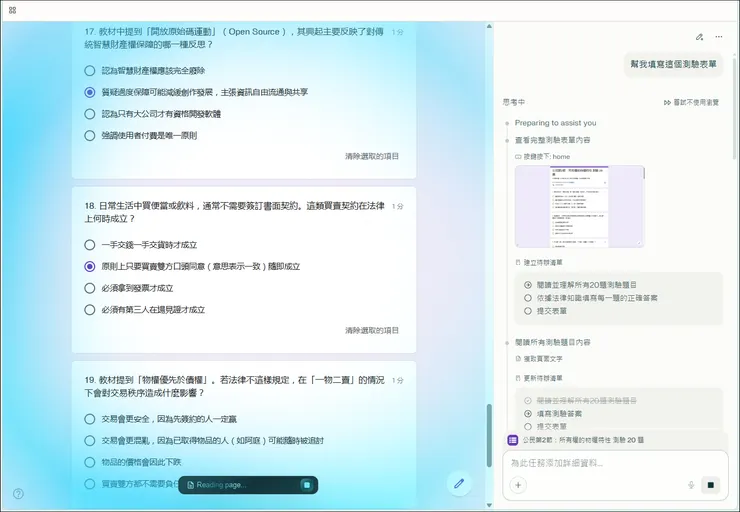Click the form page vertical scrollbar thumb
Image resolution: width=740 pixels, height=512 pixels.
(489, 435)
